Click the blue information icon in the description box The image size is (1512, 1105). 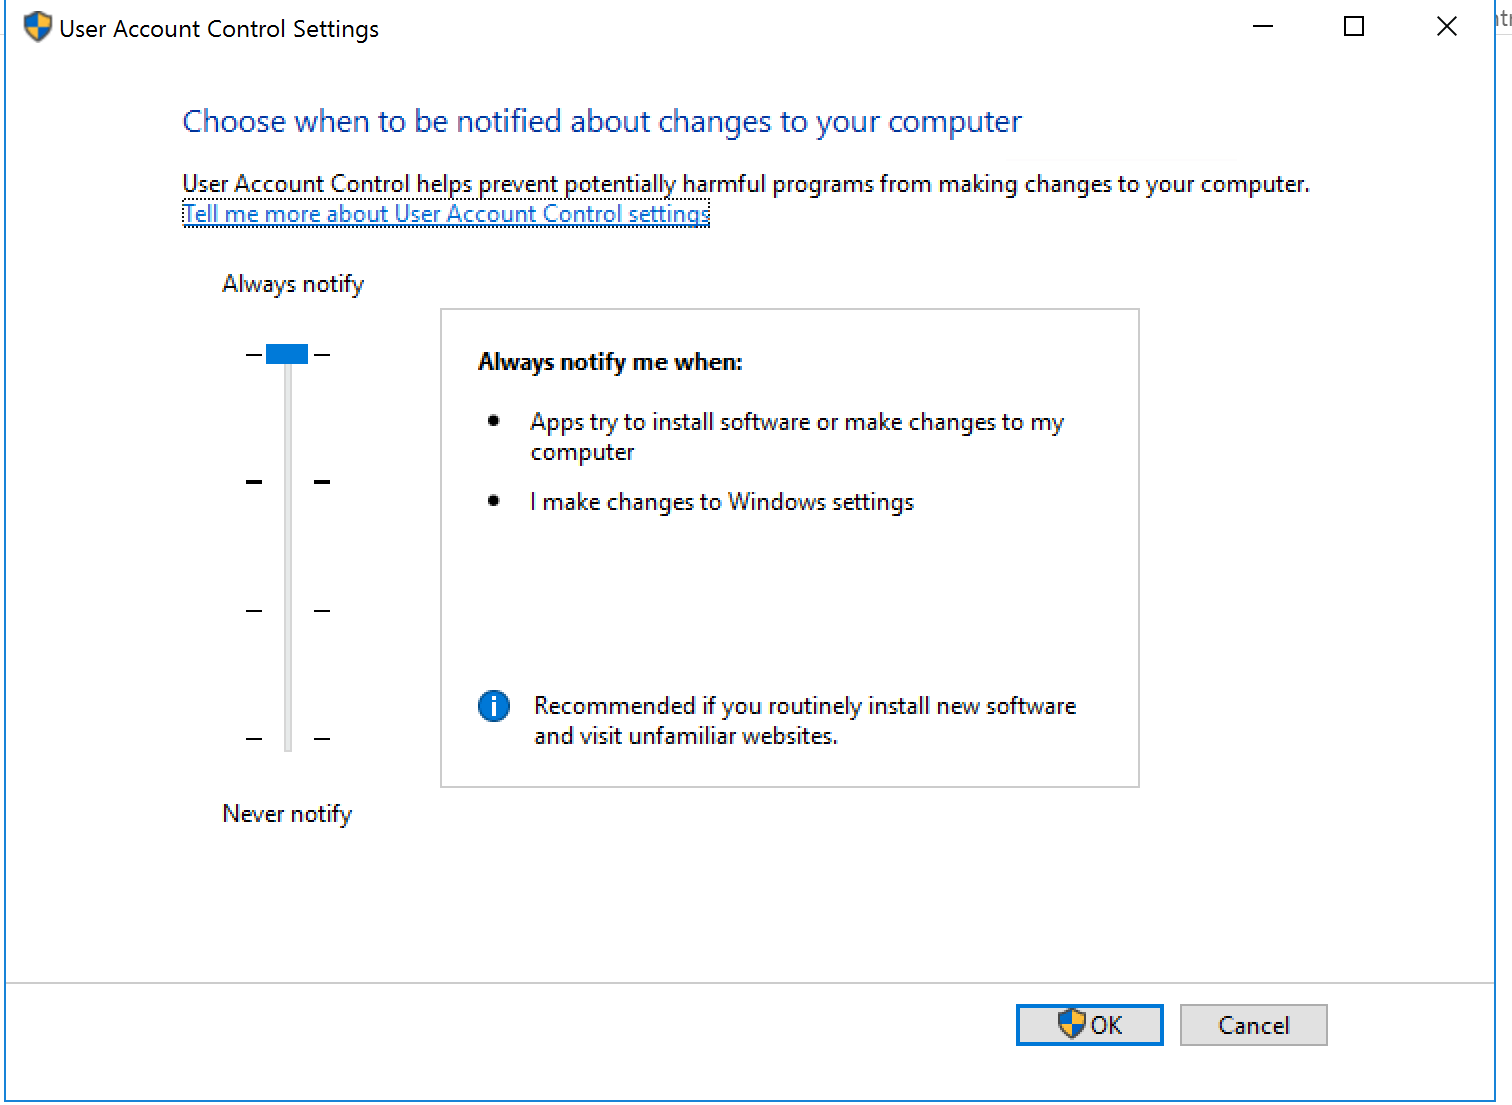(x=492, y=706)
